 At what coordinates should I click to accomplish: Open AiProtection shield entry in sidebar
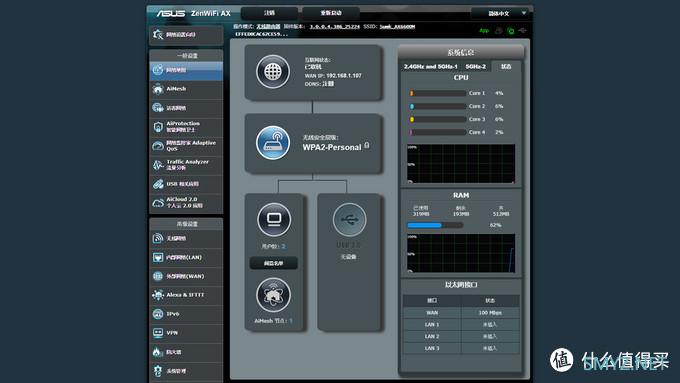point(186,127)
